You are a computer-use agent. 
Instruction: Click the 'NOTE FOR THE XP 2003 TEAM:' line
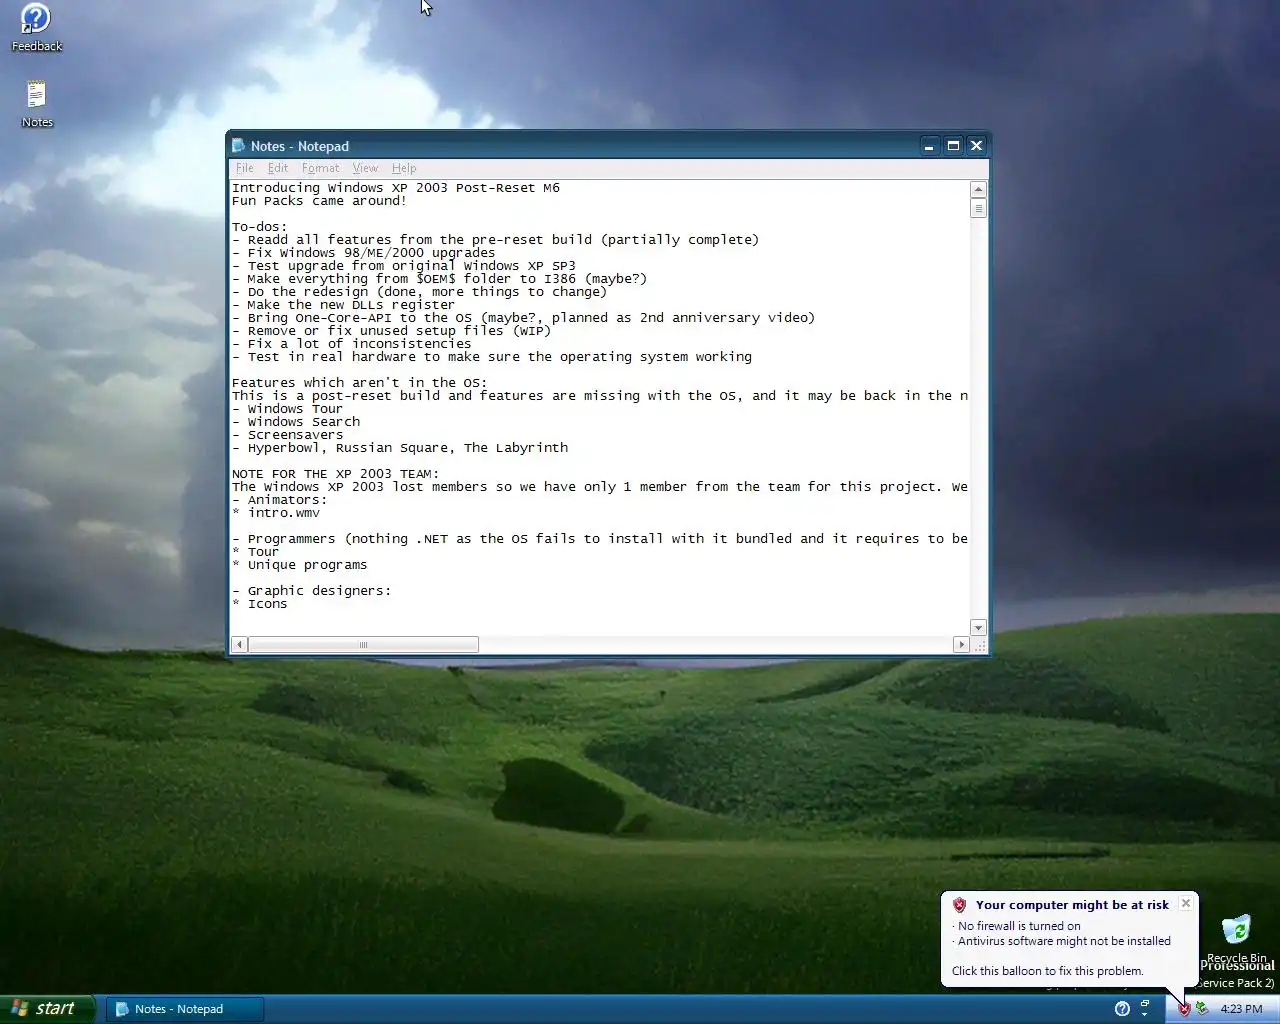coord(336,474)
